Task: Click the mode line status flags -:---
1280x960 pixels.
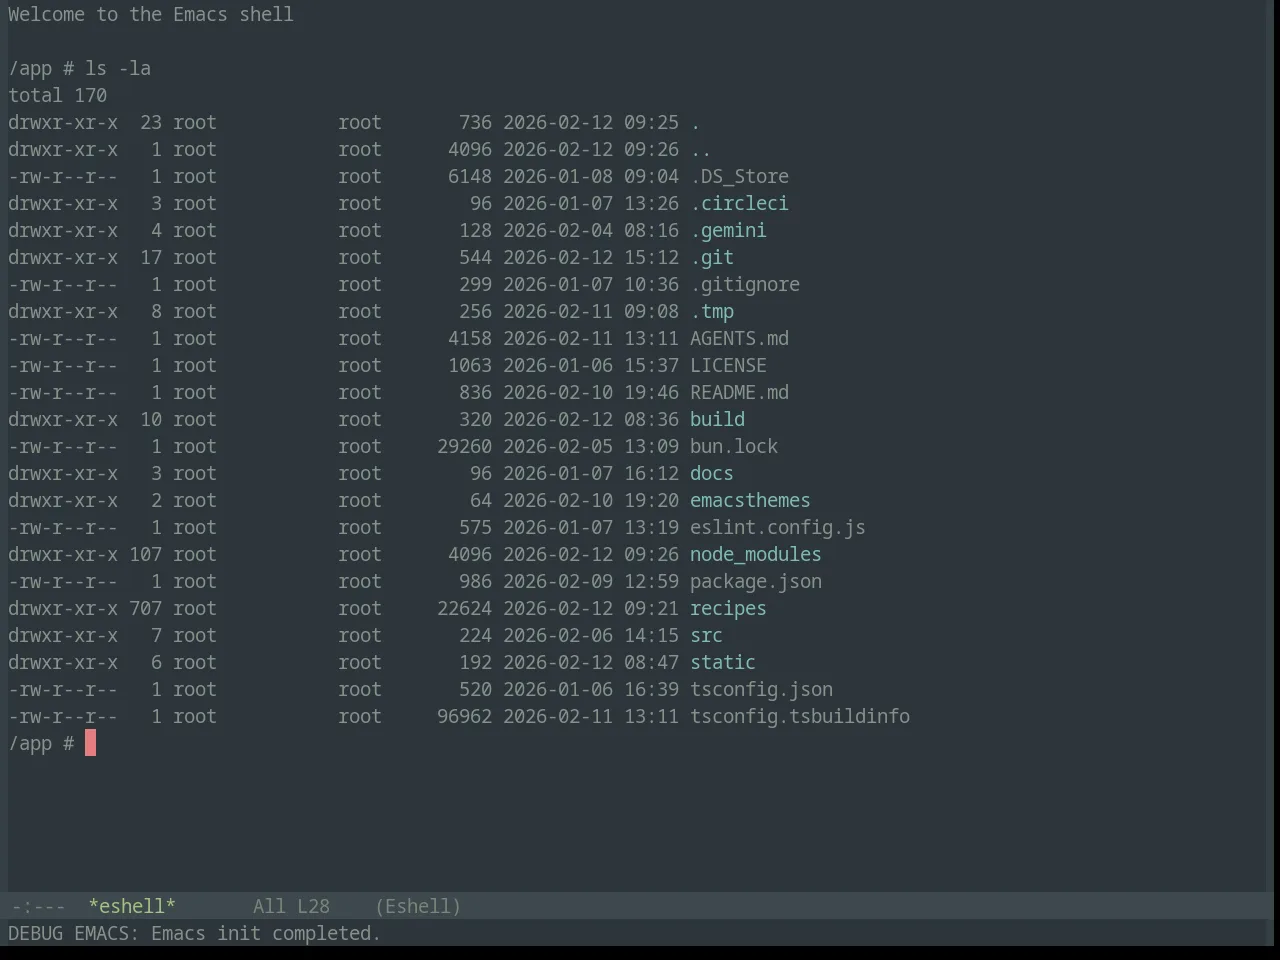Action: 37,906
